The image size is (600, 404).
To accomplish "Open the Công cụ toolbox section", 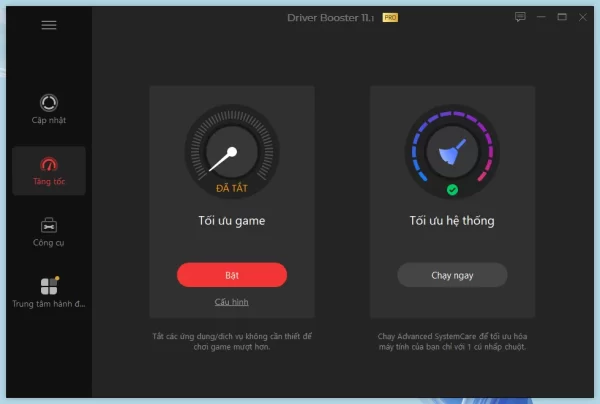I will pos(49,232).
